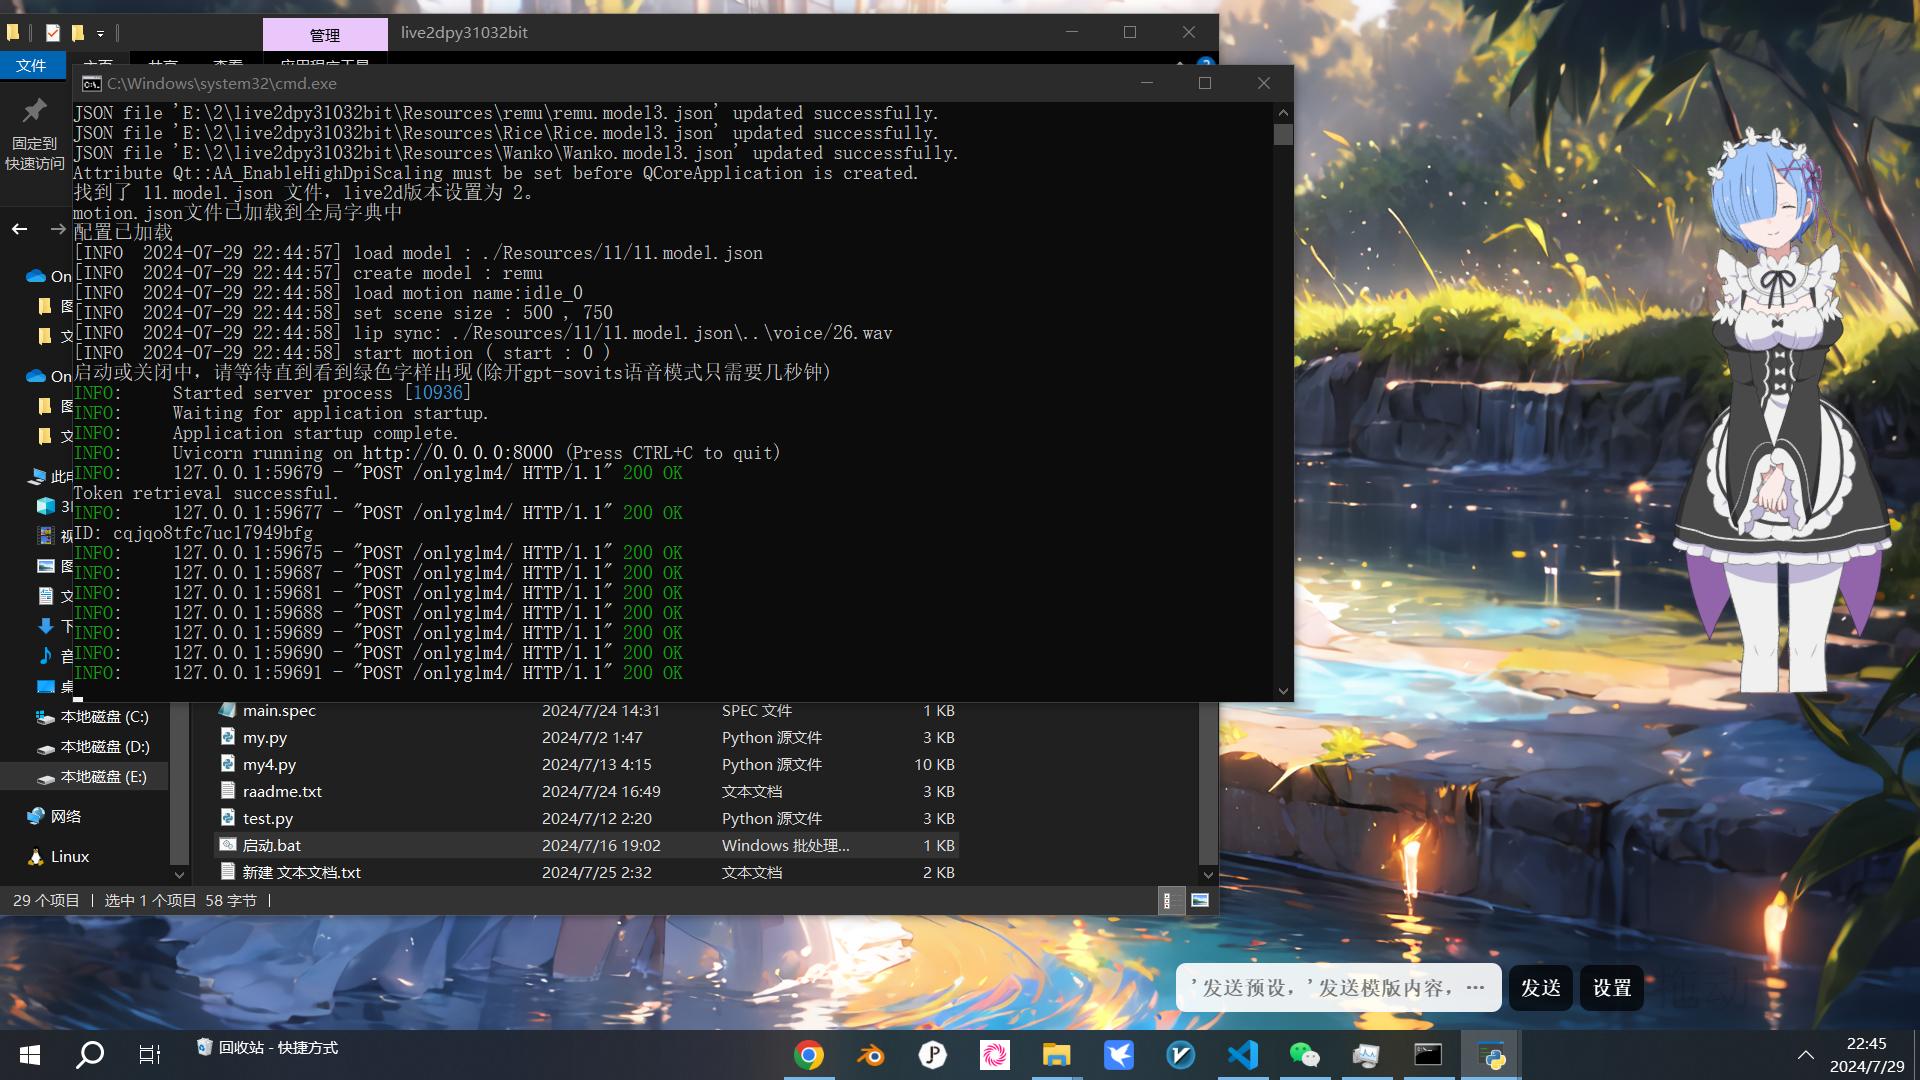Image resolution: width=1920 pixels, height=1080 pixels.
Task: Open Task View on the taskbar
Action: click(150, 1055)
